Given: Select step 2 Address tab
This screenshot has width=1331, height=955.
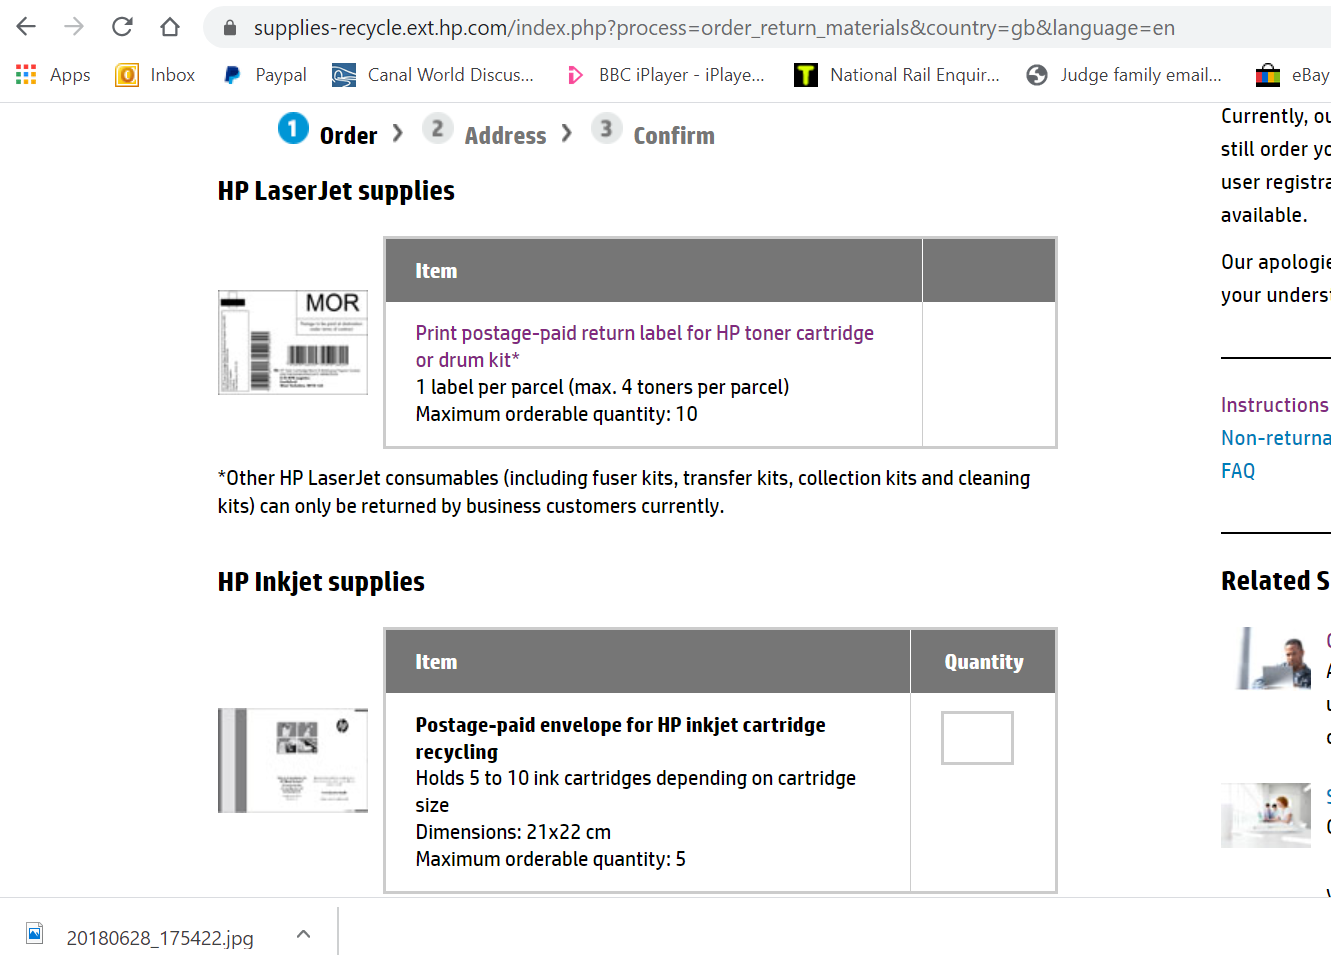Looking at the screenshot, I should point(485,131).
